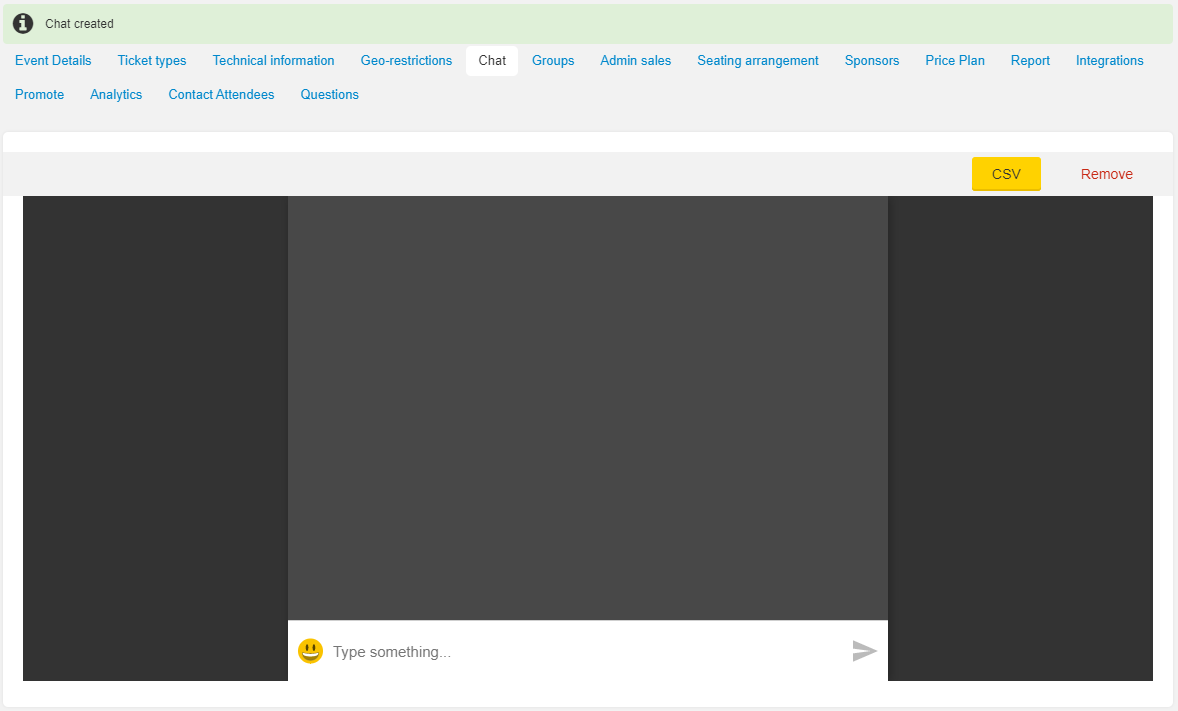Open the Groups tab
1178x711 pixels.
pyautogui.click(x=553, y=61)
